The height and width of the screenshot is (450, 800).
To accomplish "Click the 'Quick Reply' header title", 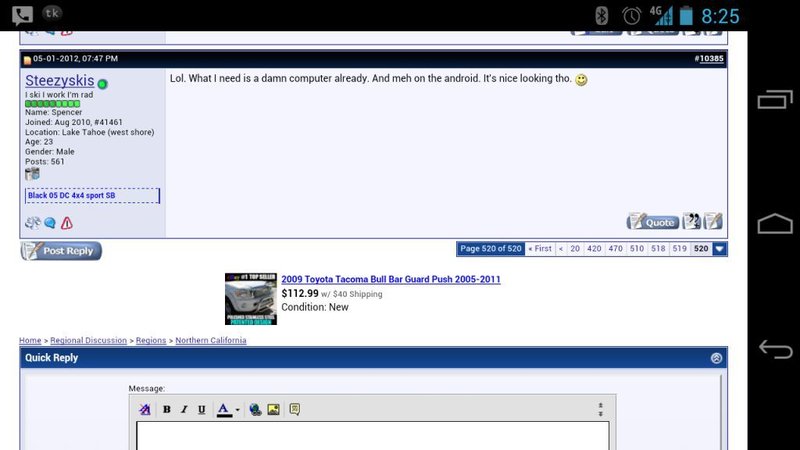I will tap(52, 358).
